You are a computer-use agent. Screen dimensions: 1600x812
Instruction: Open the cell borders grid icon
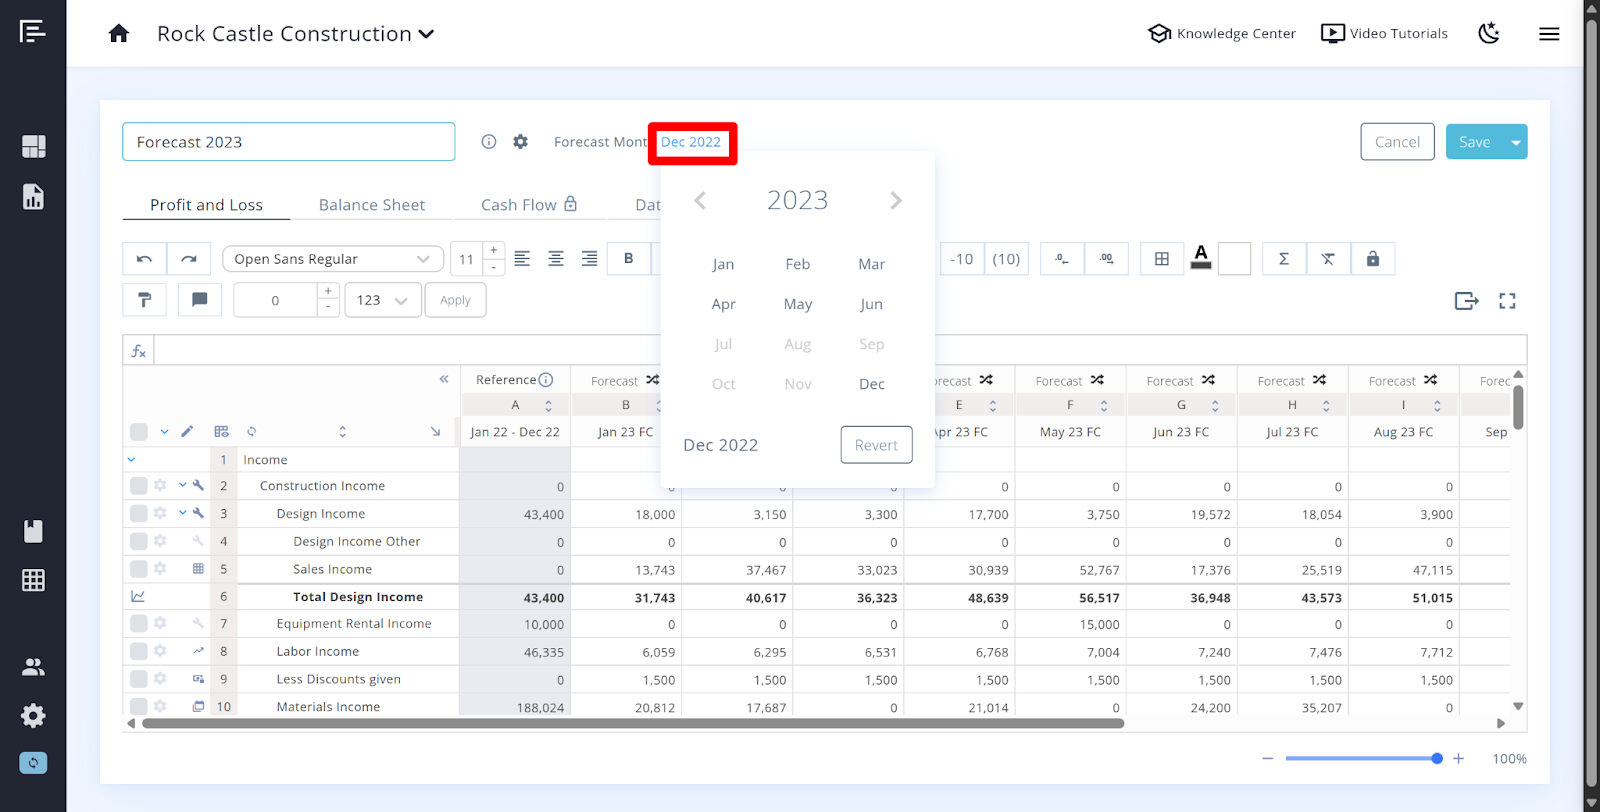(x=1162, y=259)
